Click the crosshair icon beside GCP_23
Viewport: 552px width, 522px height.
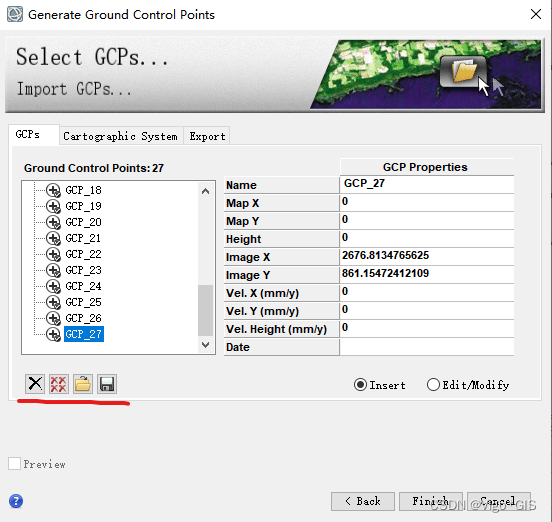[x=54, y=270]
